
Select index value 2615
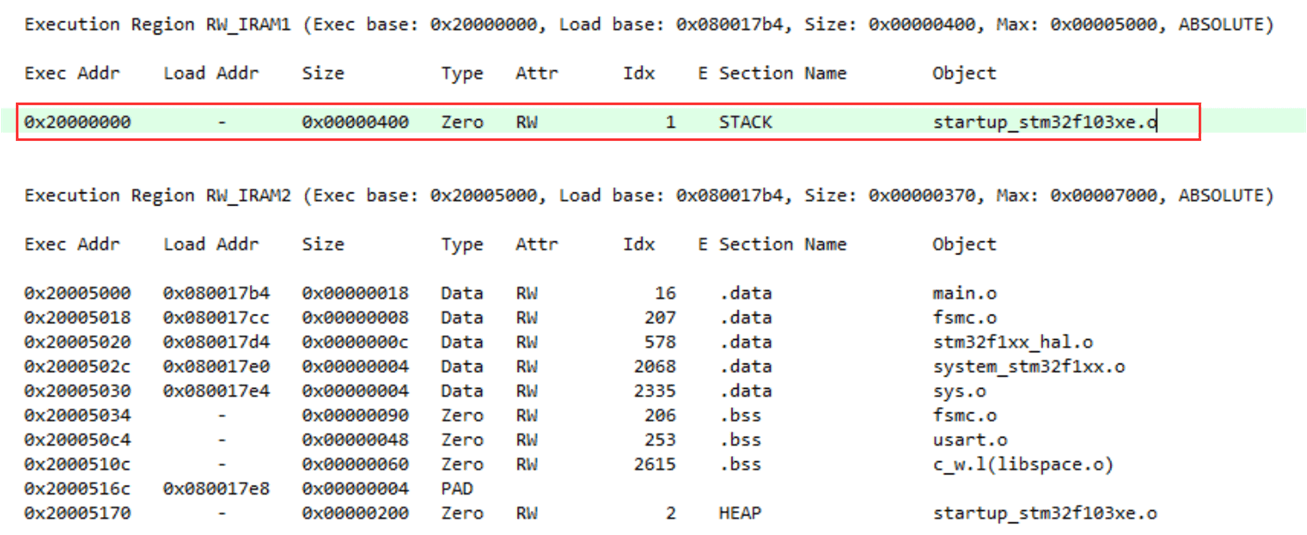tap(655, 465)
